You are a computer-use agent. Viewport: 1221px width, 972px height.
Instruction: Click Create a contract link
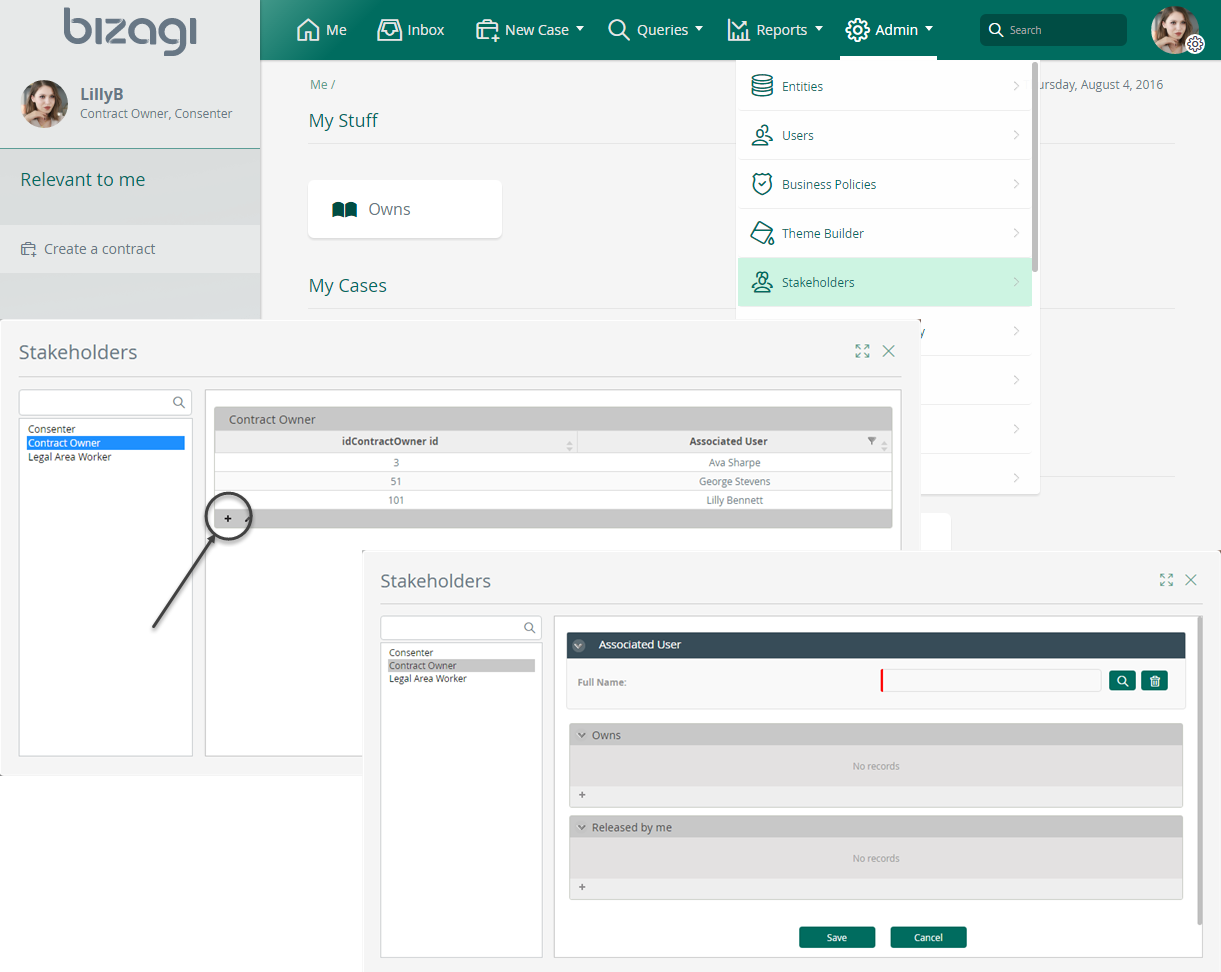pyautogui.click(x=88, y=249)
